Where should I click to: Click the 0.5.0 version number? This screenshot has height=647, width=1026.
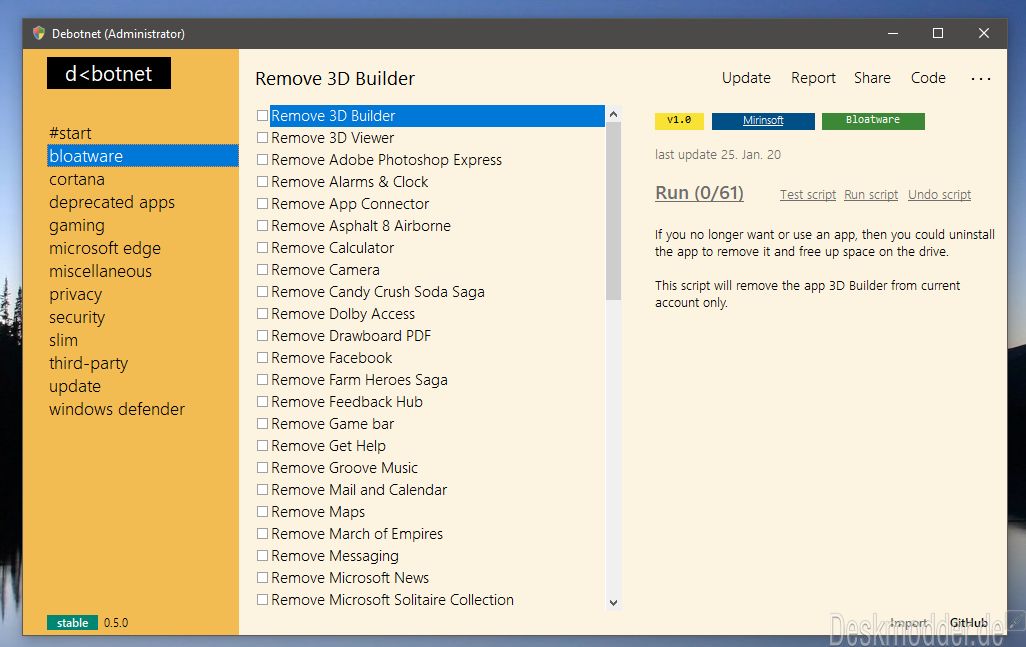pos(116,623)
